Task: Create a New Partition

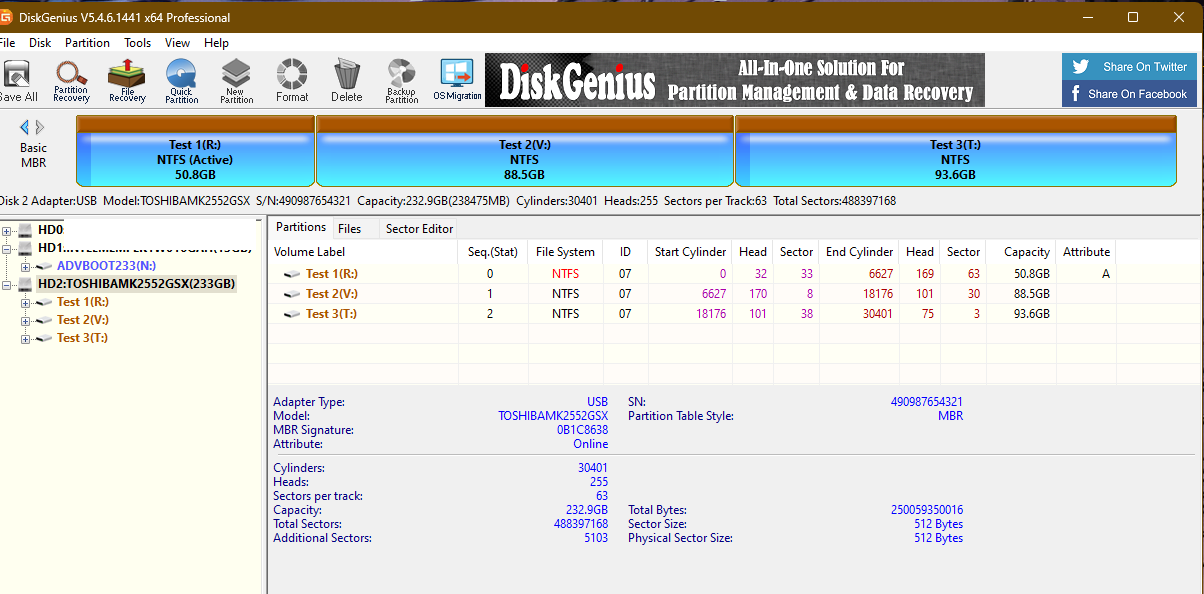Action: [236, 81]
